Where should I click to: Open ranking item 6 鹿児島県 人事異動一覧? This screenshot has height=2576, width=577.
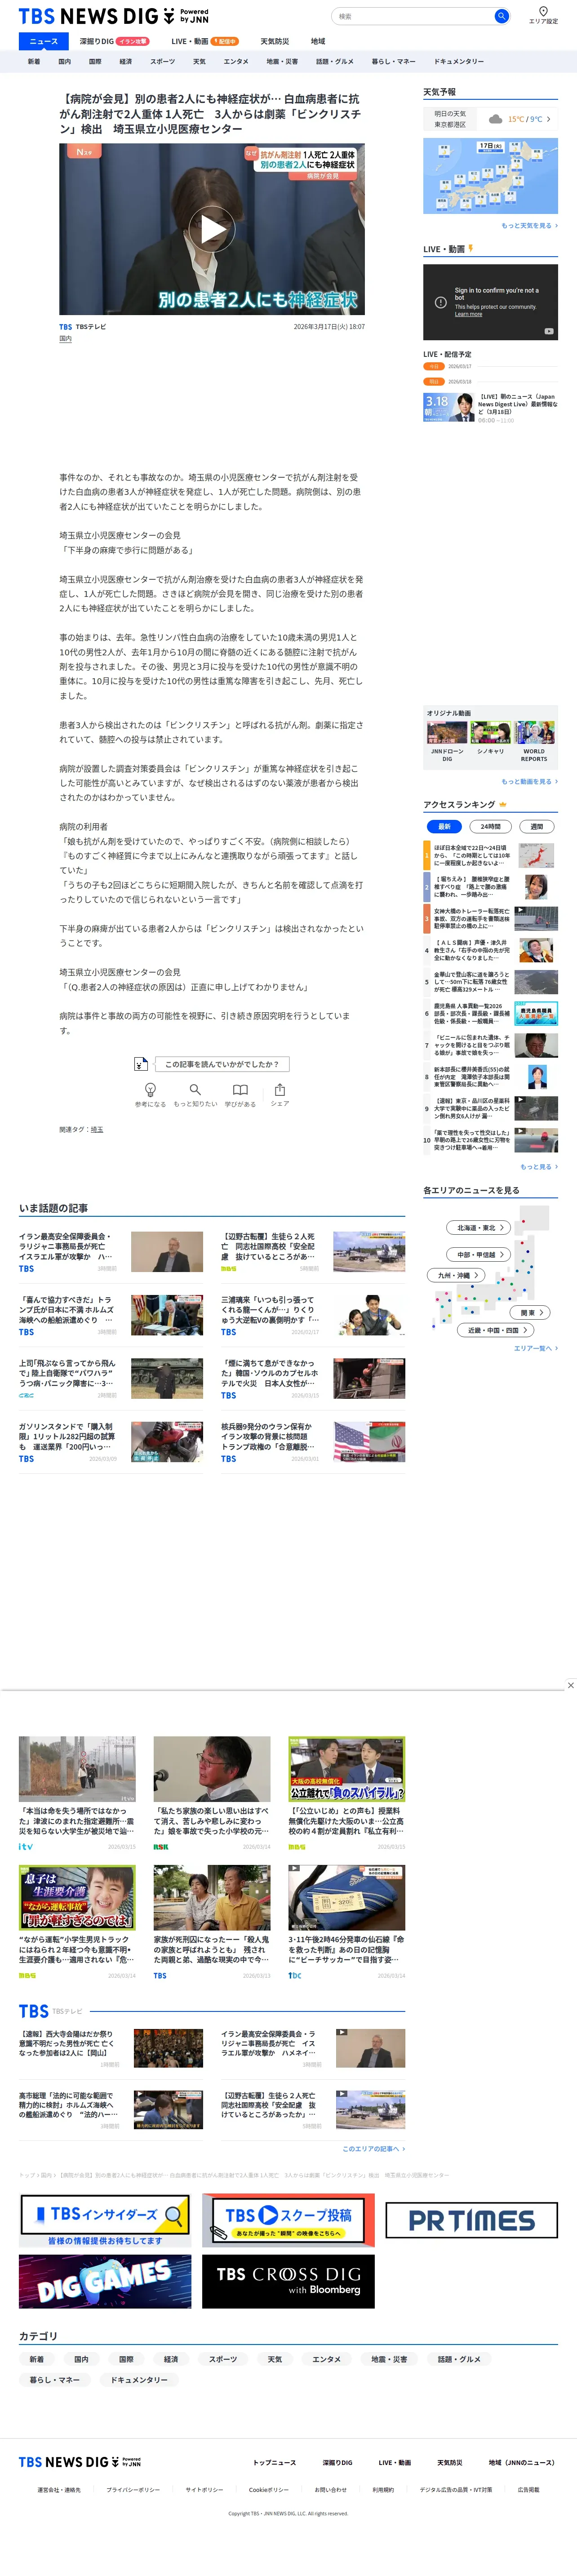click(x=490, y=1014)
